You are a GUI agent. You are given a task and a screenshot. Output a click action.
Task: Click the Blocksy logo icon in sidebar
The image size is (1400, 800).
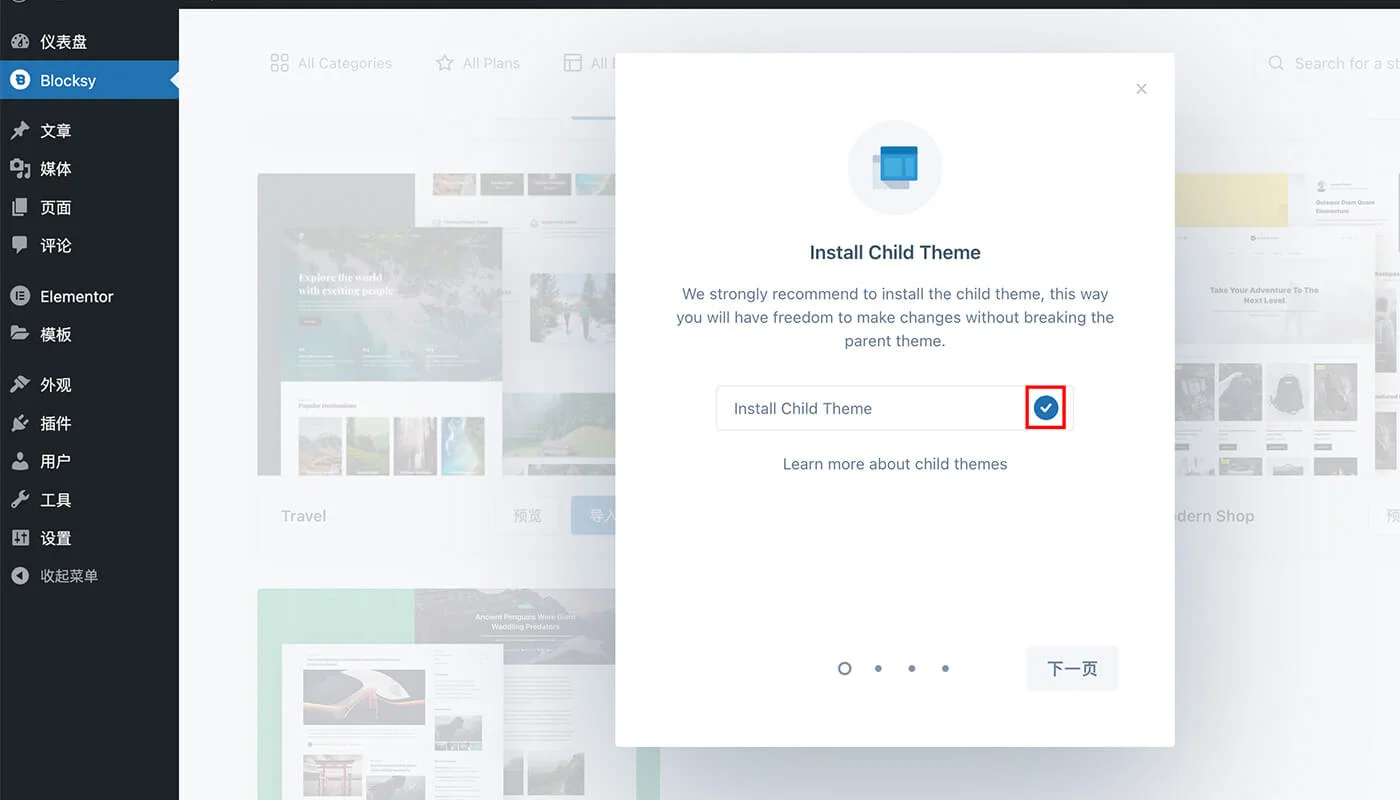[20, 80]
